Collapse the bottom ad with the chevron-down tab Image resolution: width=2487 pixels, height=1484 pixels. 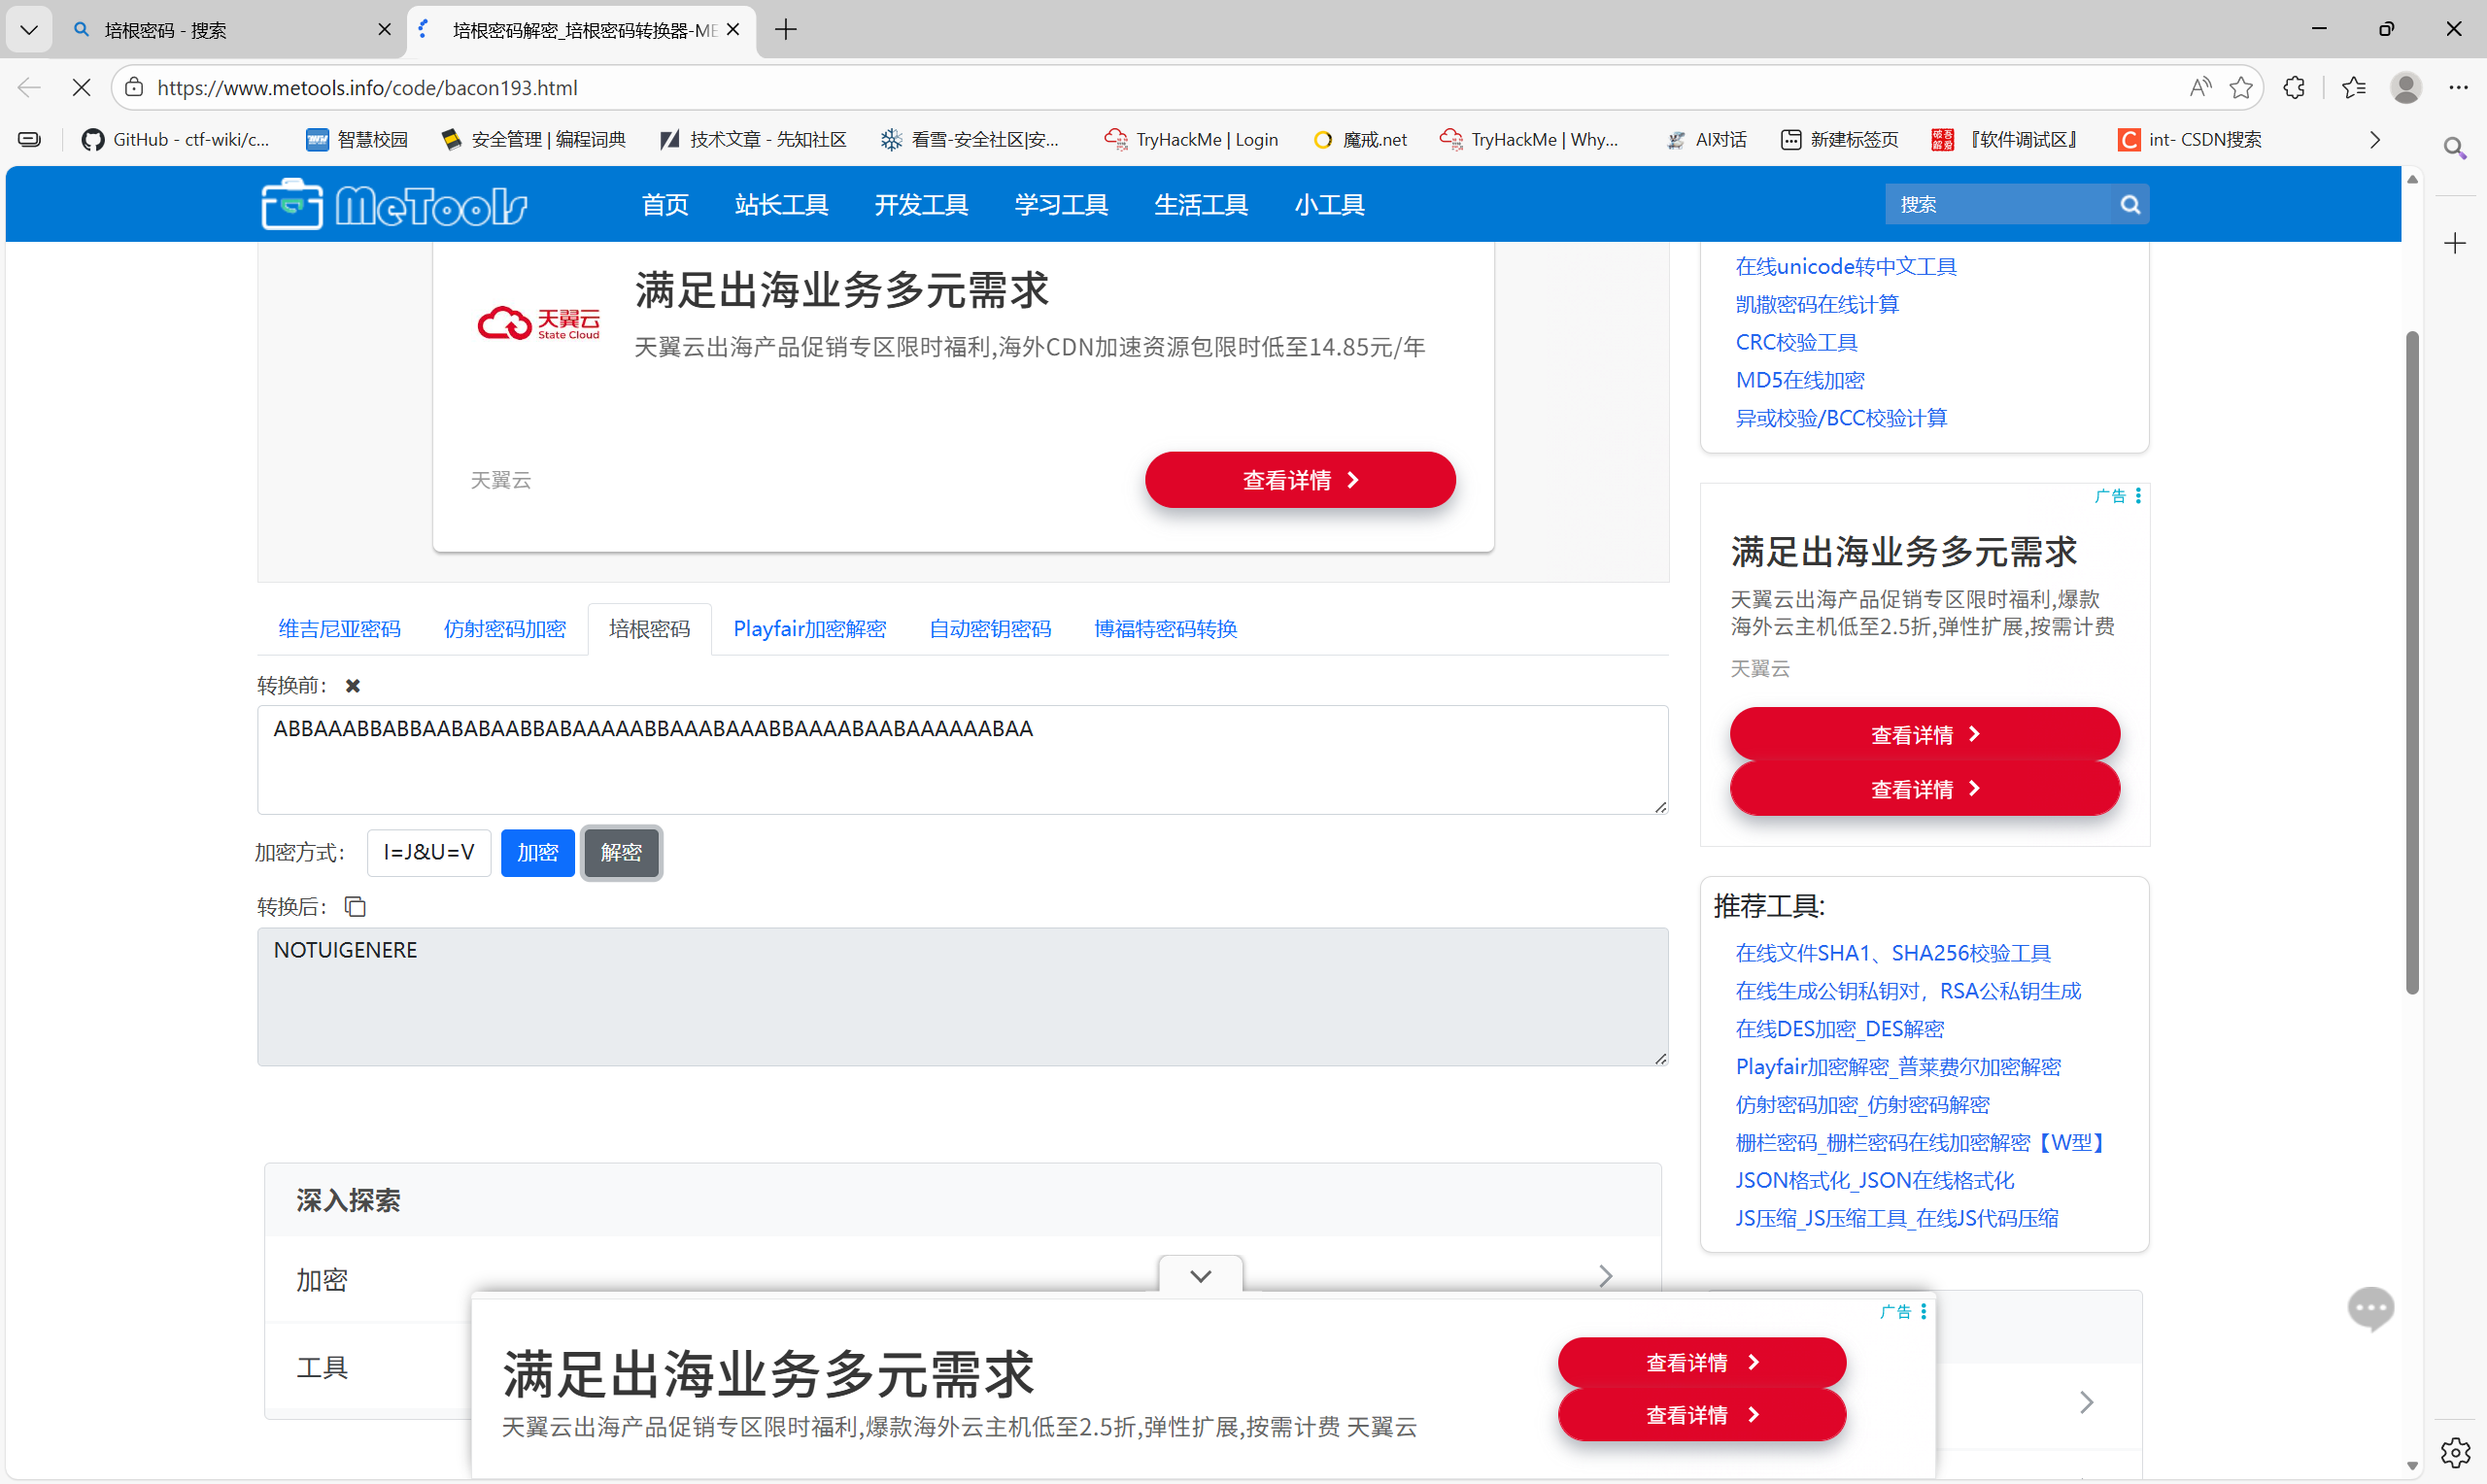click(x=1200, y=1276)
